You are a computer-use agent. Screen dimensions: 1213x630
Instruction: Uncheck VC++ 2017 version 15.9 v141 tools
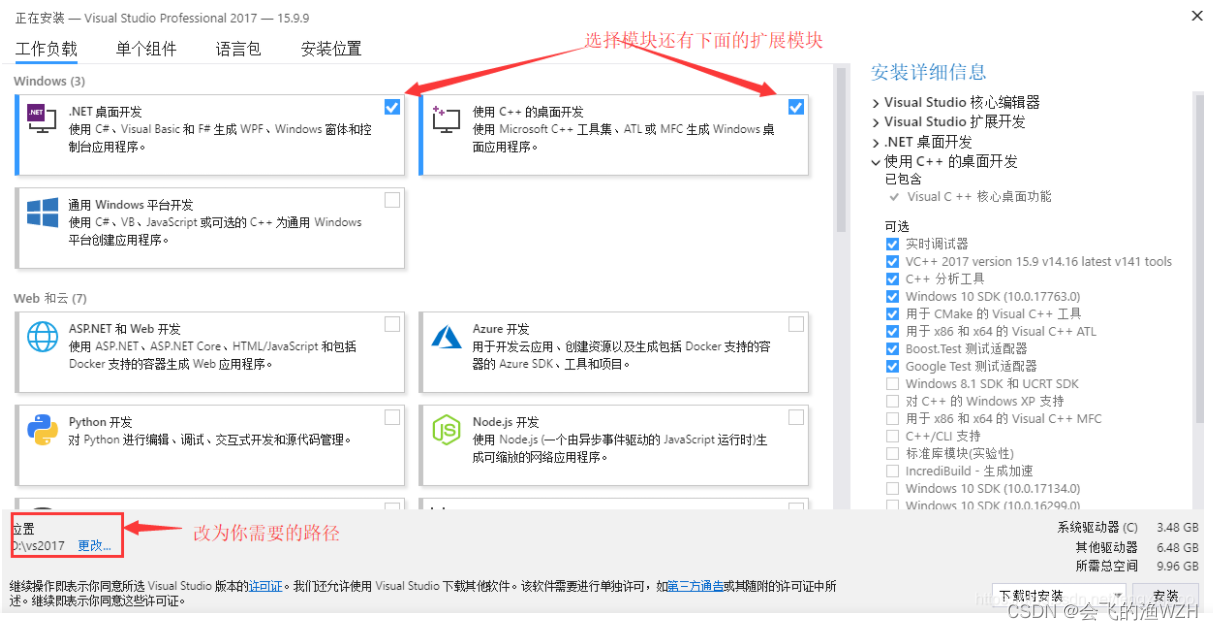pos(892,261)
